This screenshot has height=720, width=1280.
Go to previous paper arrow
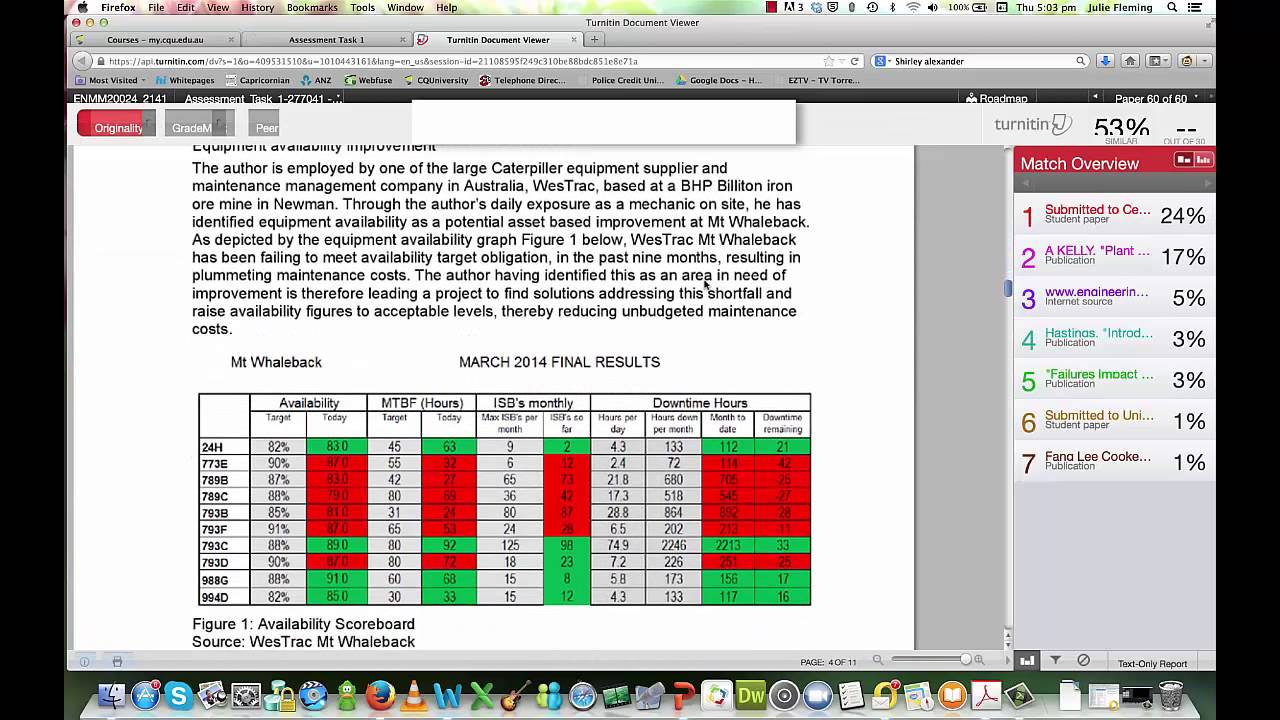[x=1095, y=98]
